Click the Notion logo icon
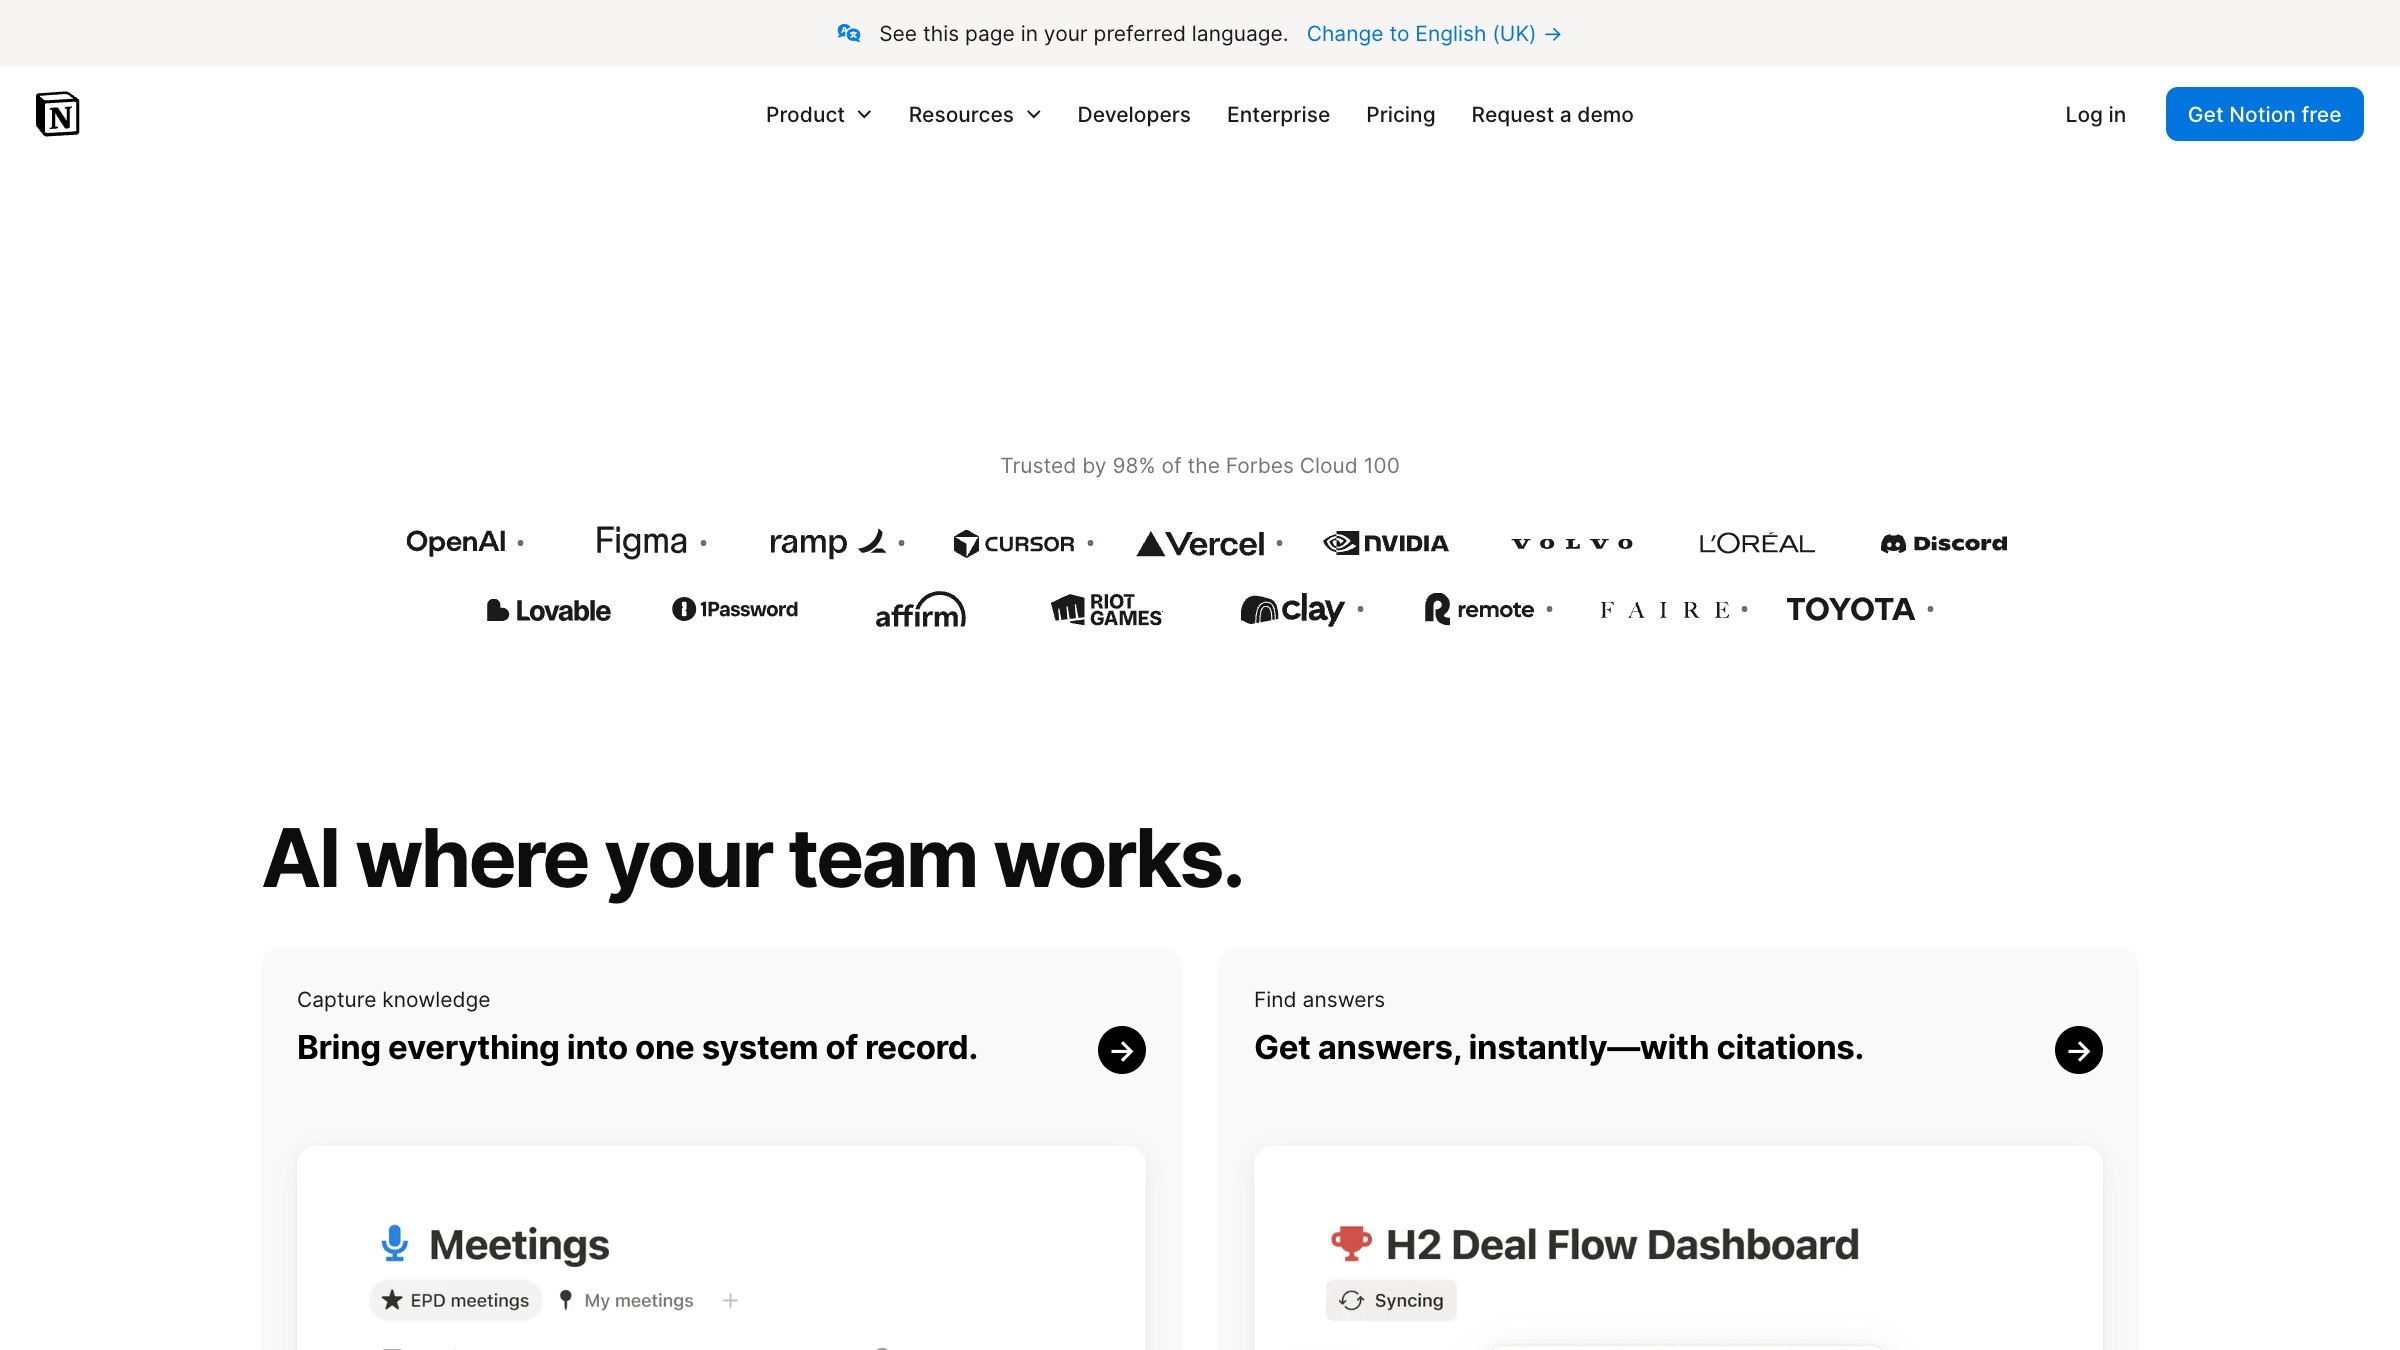The height and width of the screenshot is (1350, 2400). pyautogui.click(x=57, y=114)
